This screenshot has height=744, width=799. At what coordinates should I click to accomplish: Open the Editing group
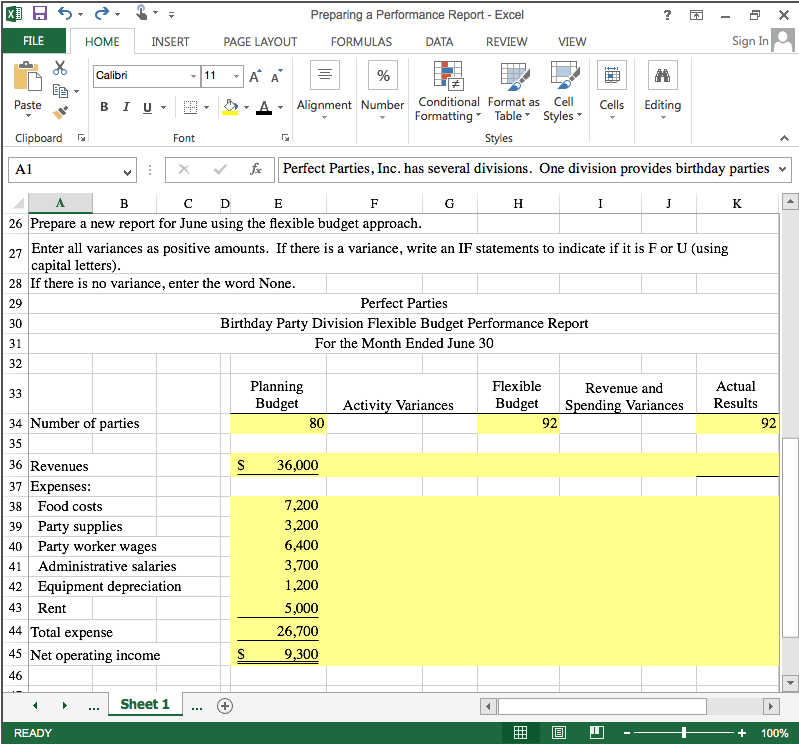(x=662, y=90)
